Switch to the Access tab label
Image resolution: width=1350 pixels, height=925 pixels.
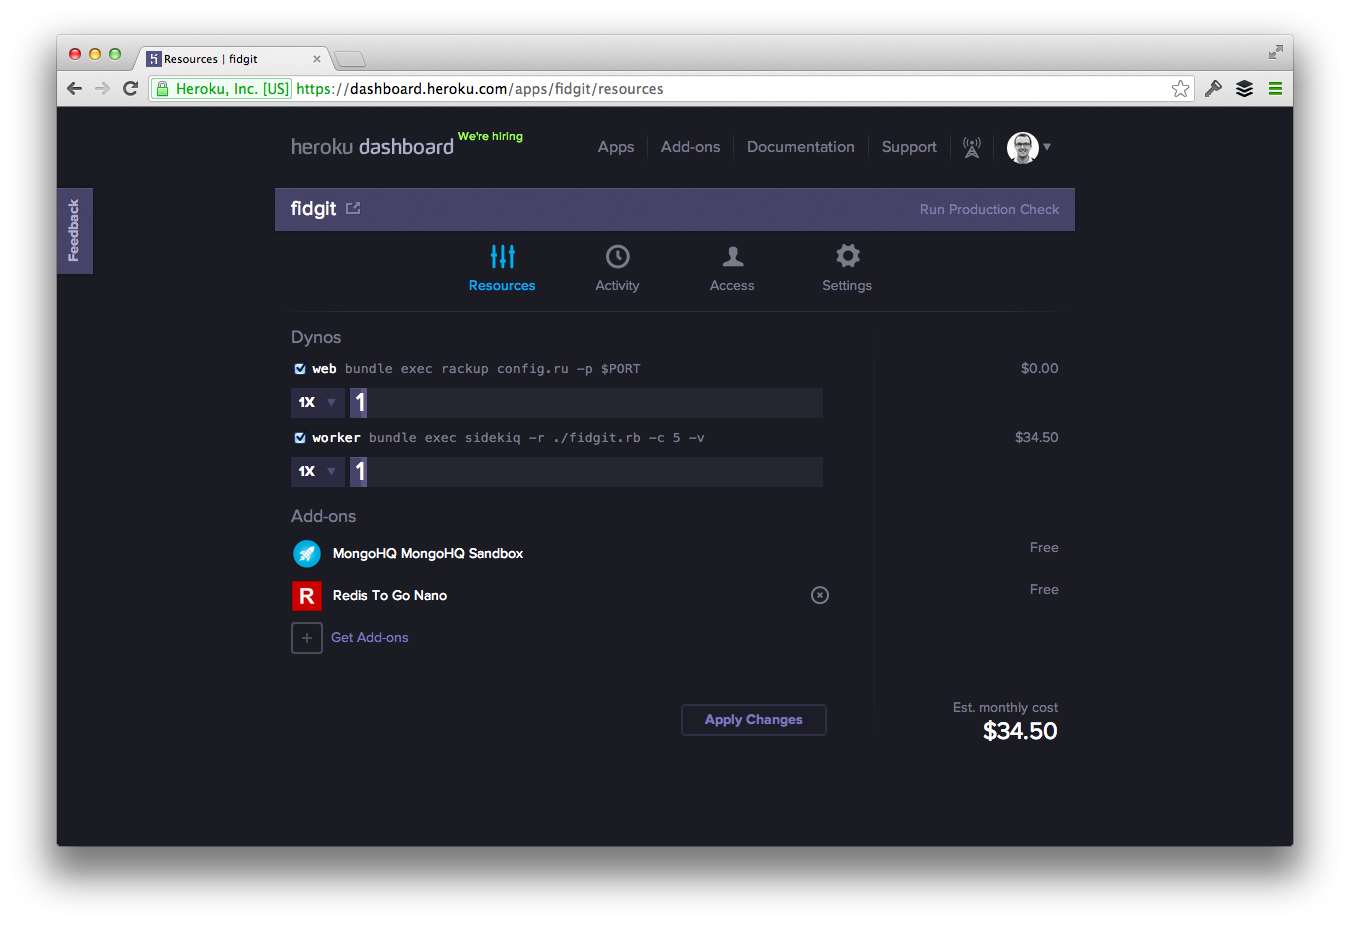[x=732, y=286]
